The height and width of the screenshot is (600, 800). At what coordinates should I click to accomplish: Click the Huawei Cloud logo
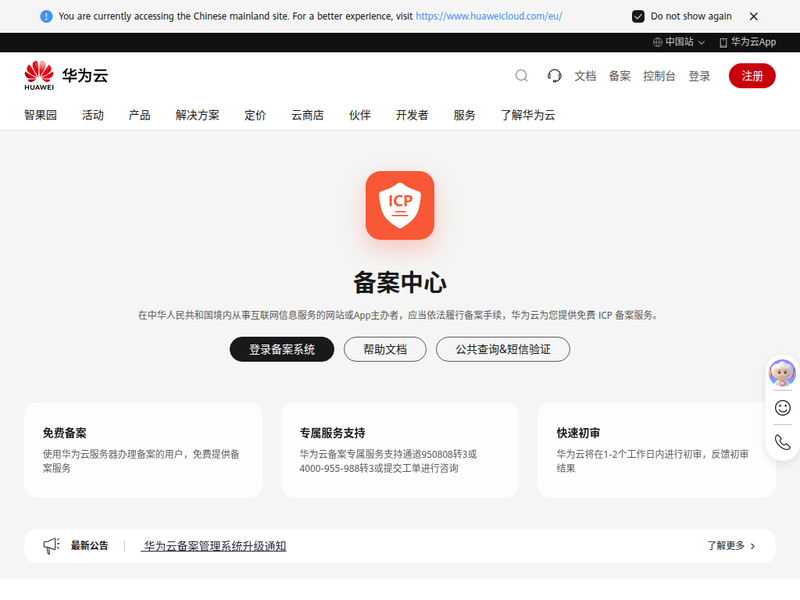tap(66, 76)
